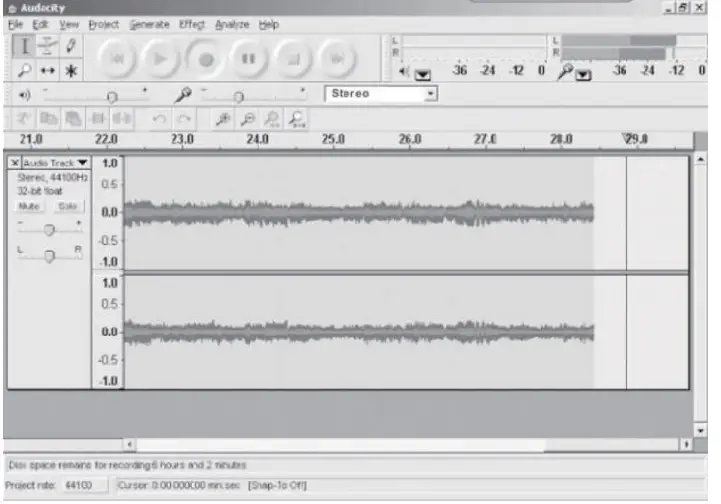The height and width of the screenshot is (504, 721).
Task: Open the Analyze menu
Action: tap(232, 24)
